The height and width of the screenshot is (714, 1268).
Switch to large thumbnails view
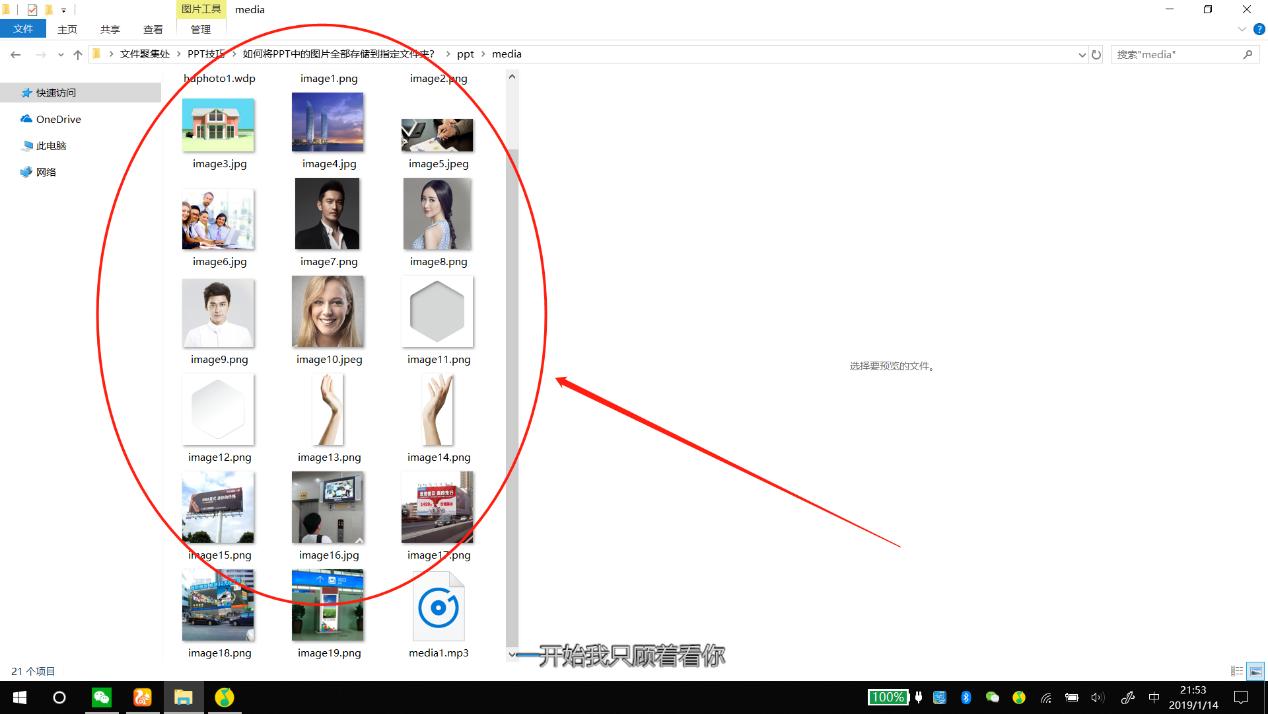(1255, 671)
